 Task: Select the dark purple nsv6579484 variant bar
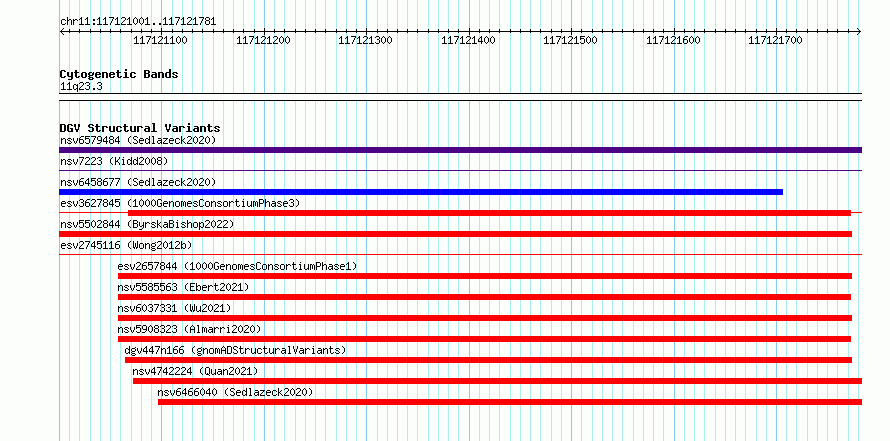click(x=460, y=150)
